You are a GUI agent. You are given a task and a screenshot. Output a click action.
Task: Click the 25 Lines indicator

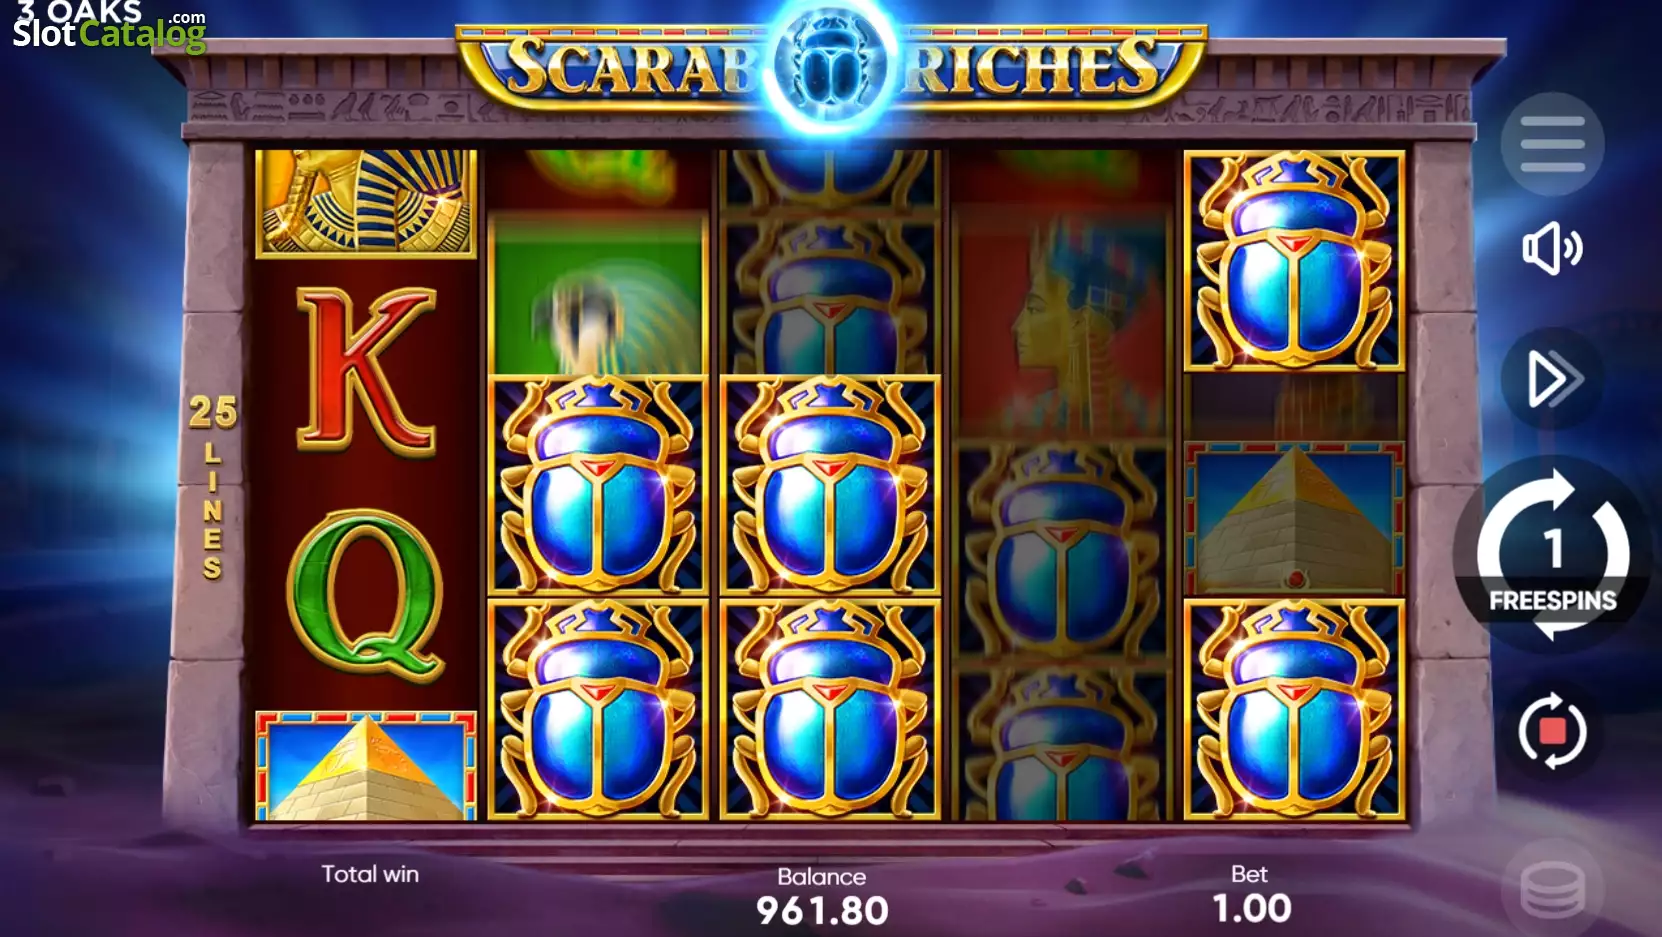tap(213, 486)
